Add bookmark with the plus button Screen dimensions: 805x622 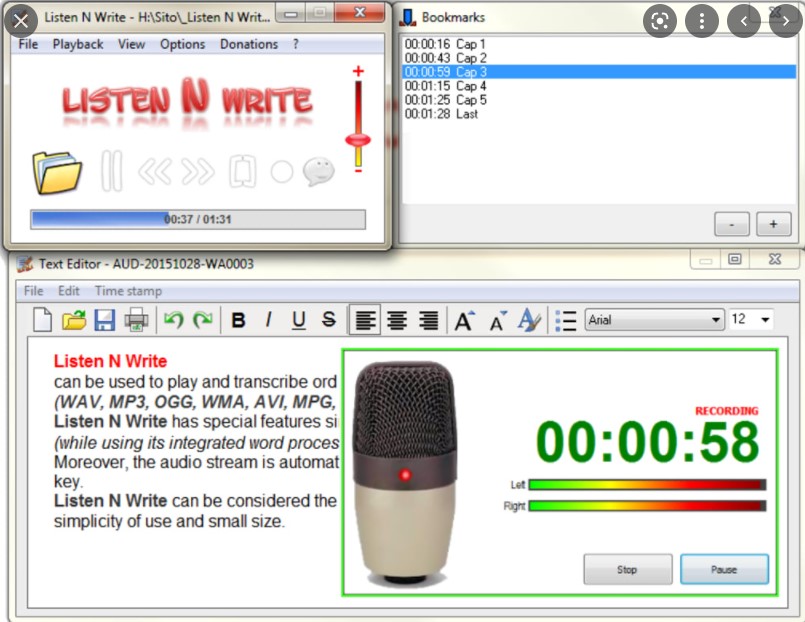click(x=773, y=224)
